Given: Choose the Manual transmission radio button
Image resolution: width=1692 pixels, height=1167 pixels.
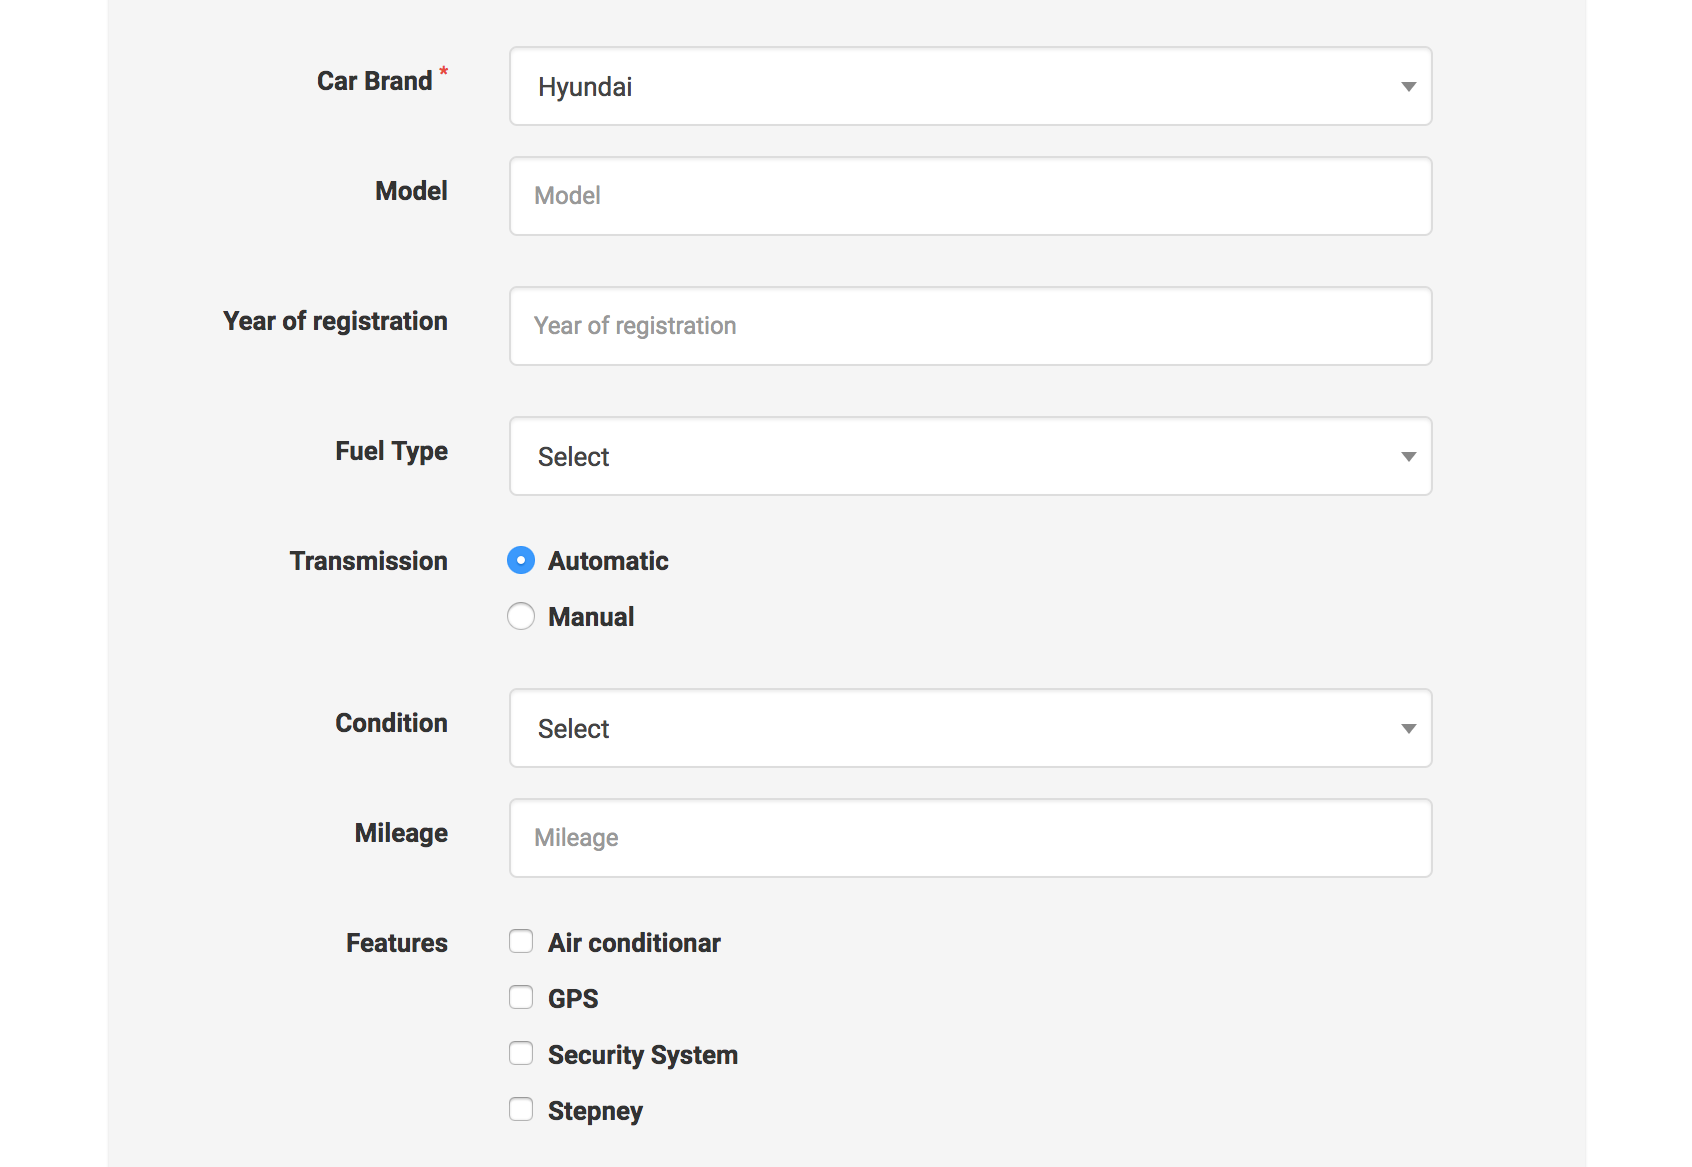Looking at the screenshot, I should coord(521,616).
